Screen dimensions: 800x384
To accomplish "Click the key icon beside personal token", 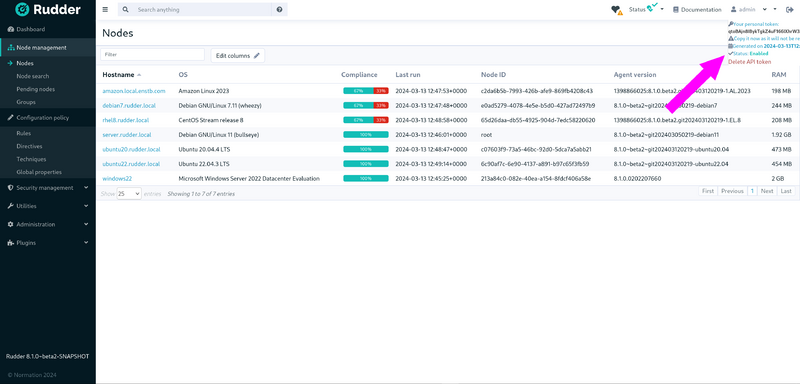I will pyautogui.click(x=731, y=24).
